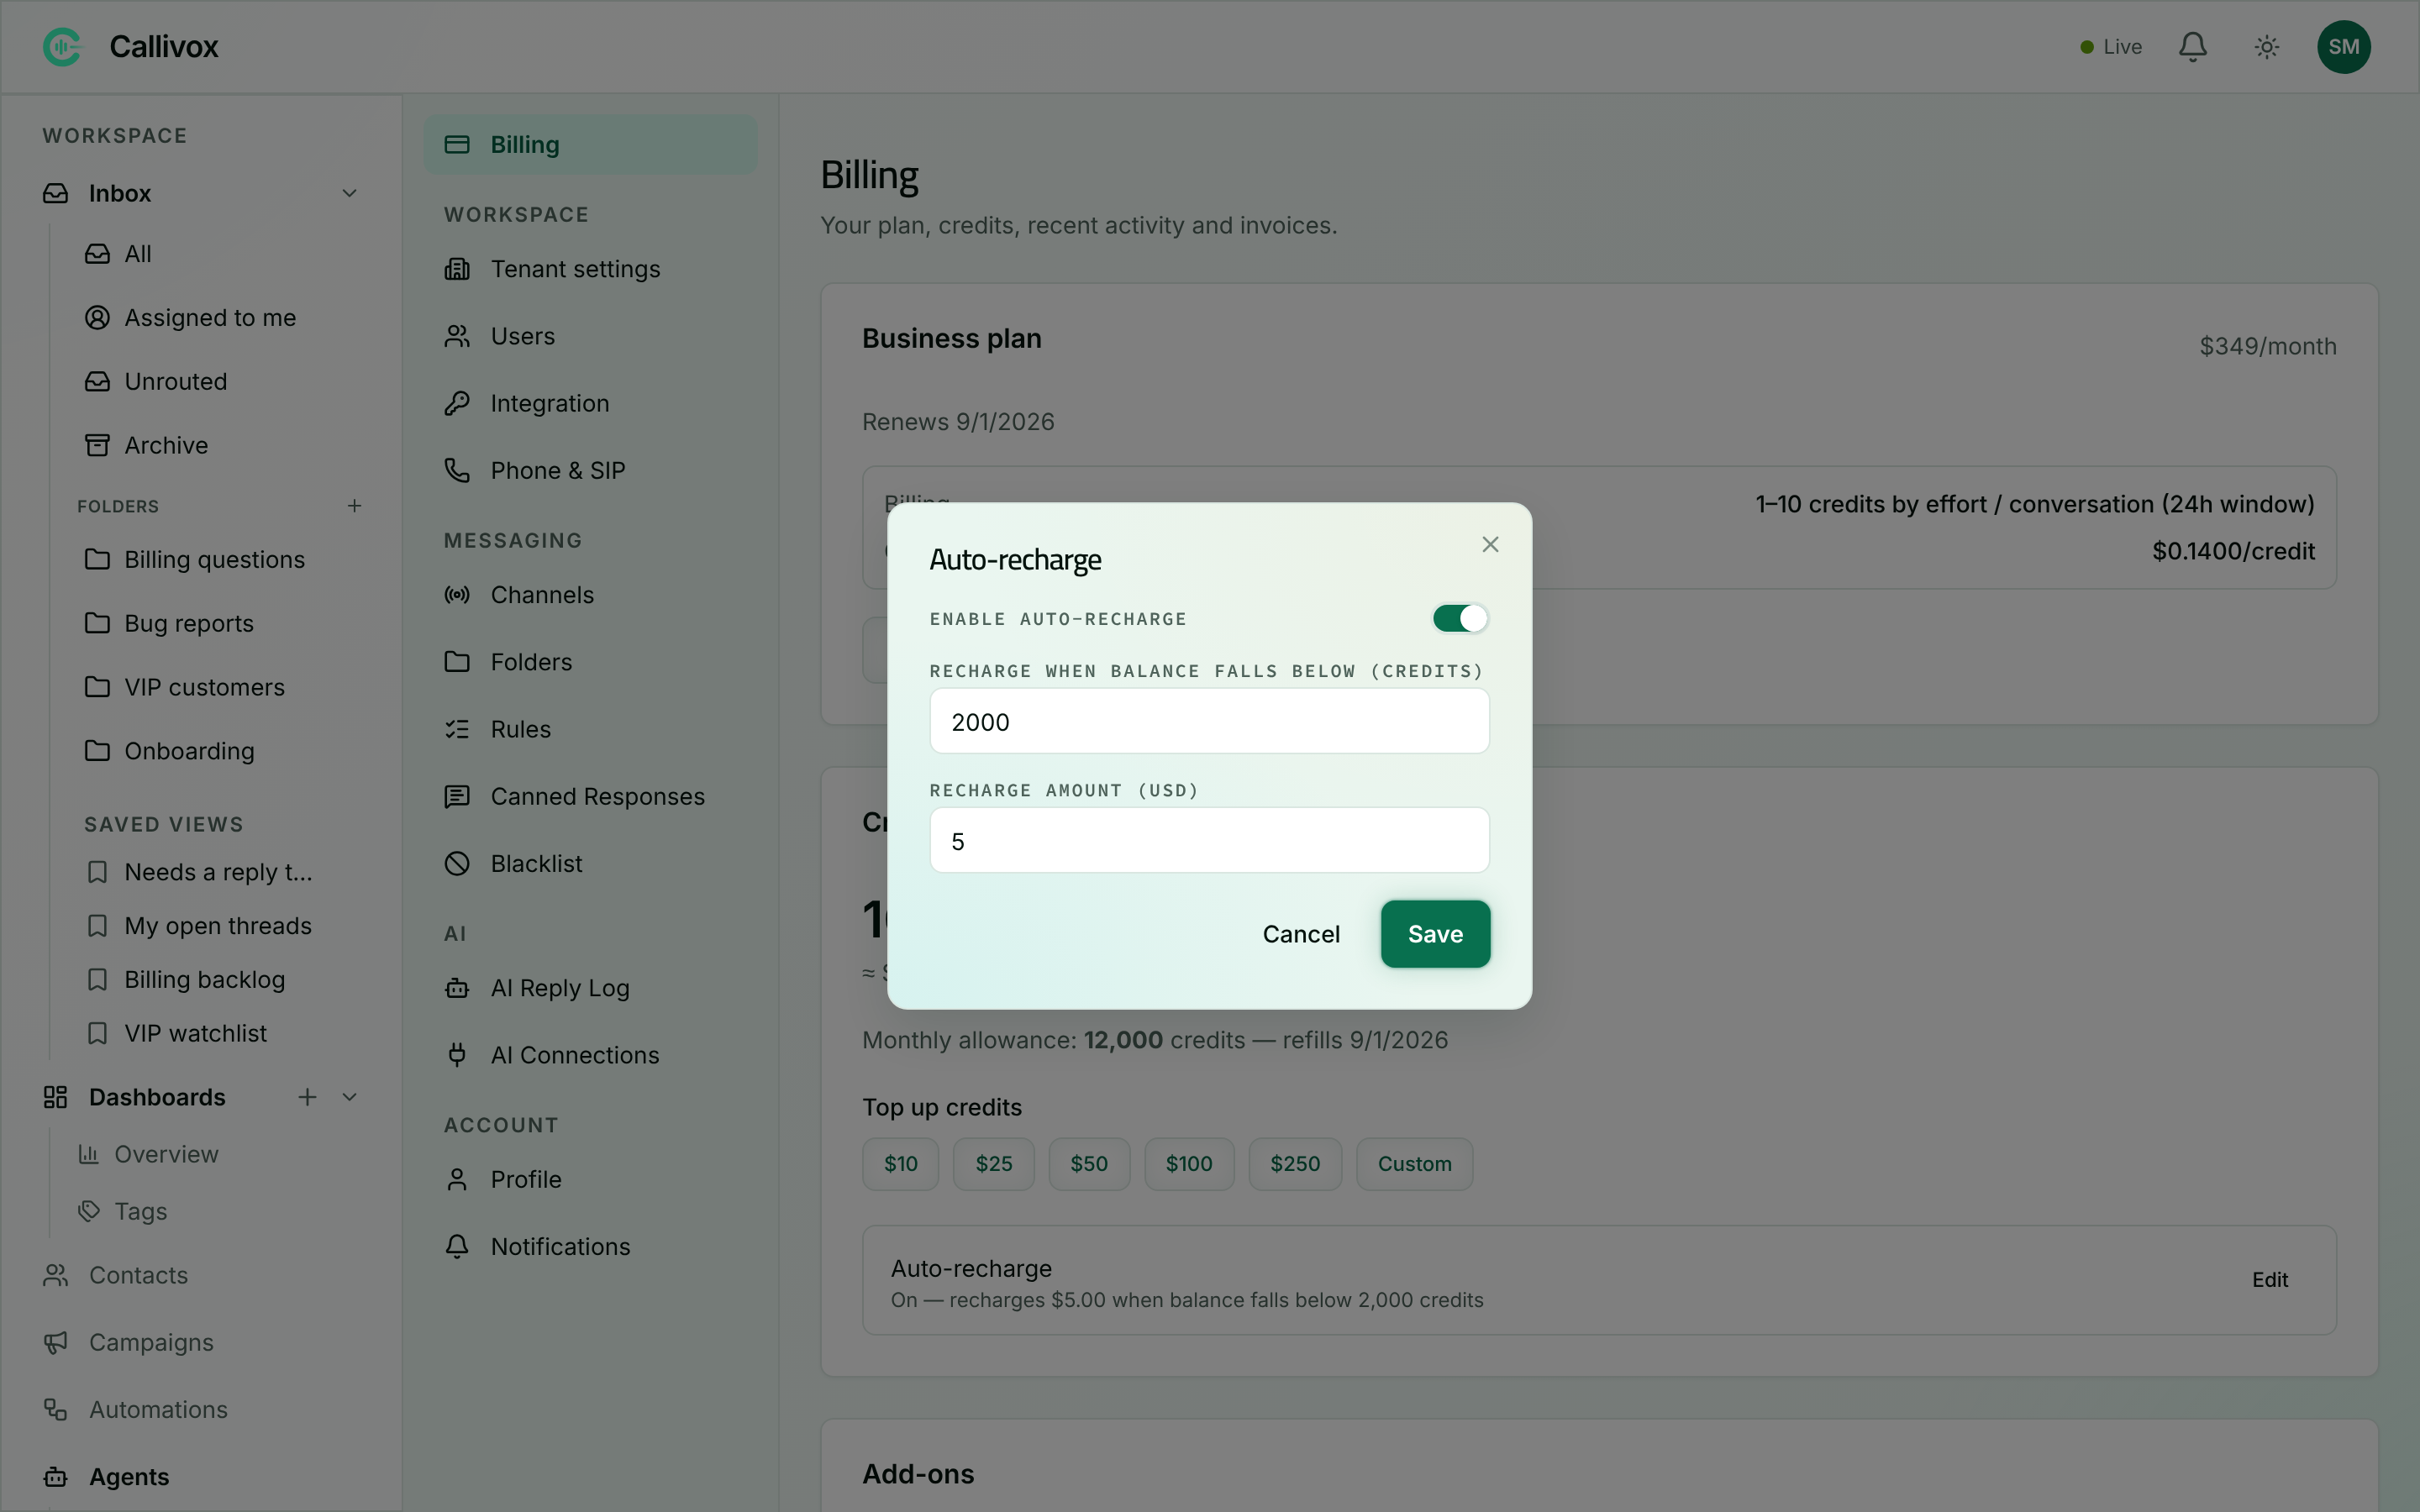Viewport: 2420px width, 1512px height.
Task: Top up credits with $250
Action: pyautogui.click(x=1295, y=1164)
